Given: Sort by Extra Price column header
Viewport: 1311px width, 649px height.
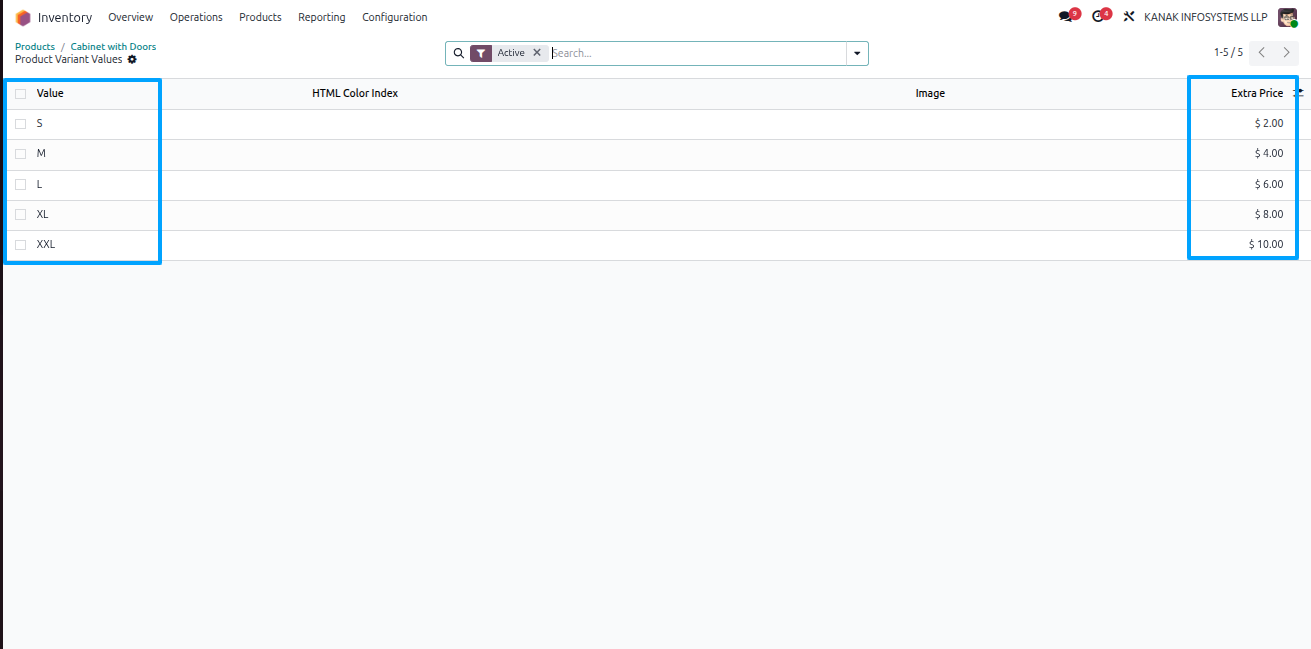Looking at the screenshot, I should click(1257, 93).
